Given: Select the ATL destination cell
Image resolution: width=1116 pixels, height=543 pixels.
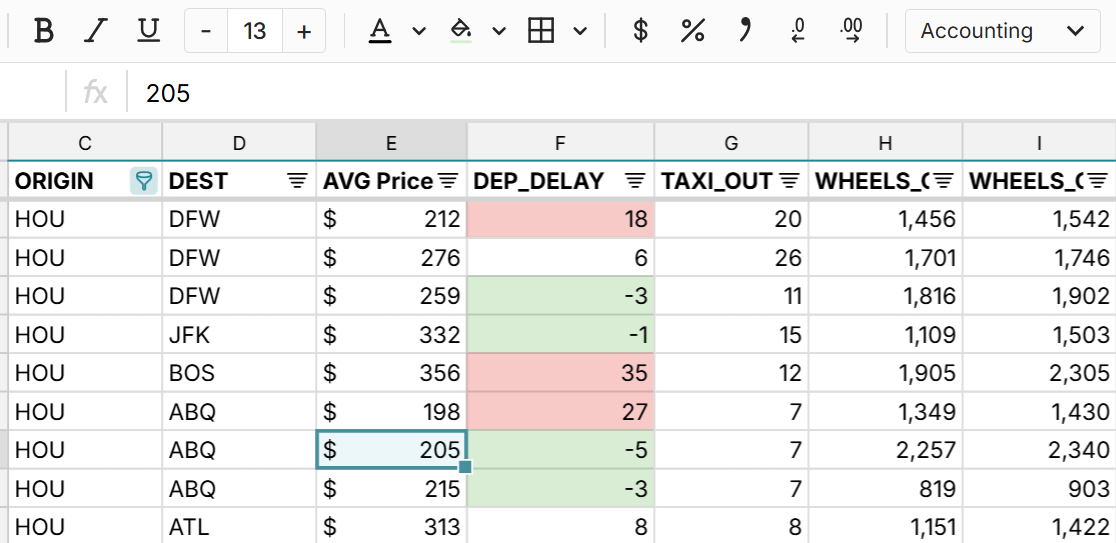Looking at the screenshot, I should 239,527.
